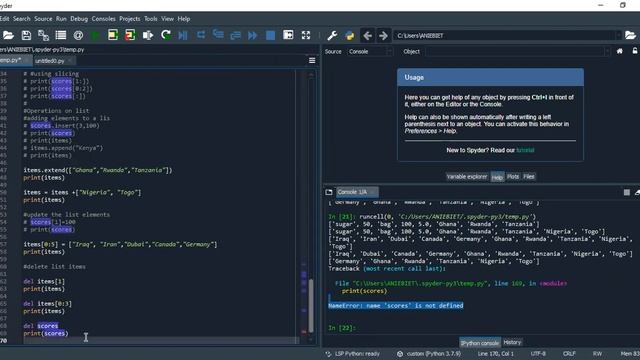640x360 pixels.
Task: Open the View menu
Action: click(x=167, y=19)
